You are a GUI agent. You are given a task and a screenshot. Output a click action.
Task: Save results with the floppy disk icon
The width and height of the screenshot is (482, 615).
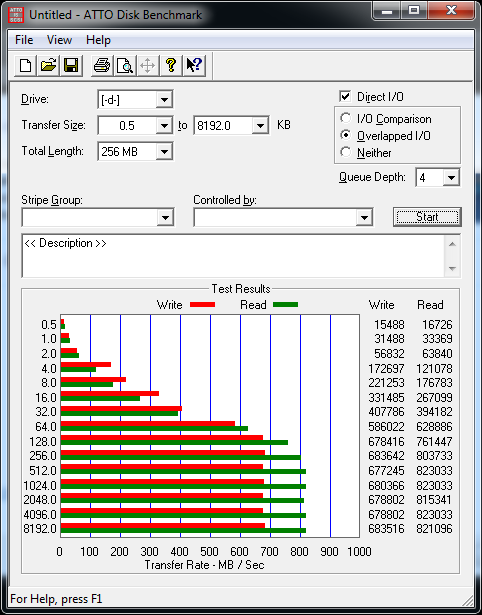tap(71, 65)
